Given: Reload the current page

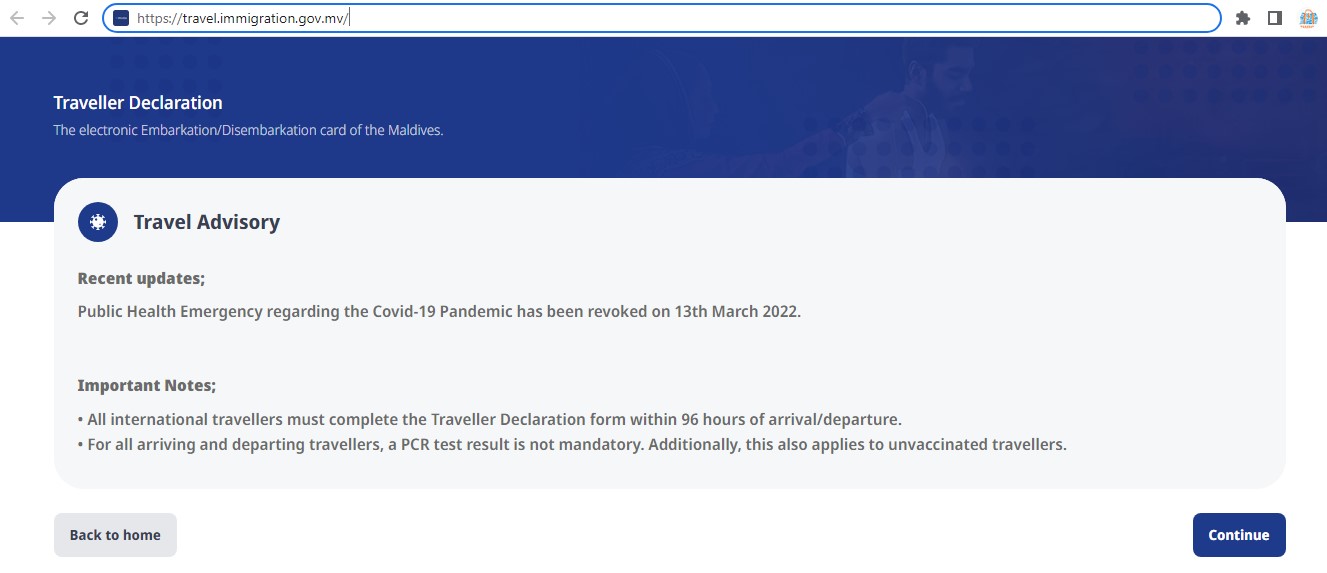Looking at the screenshot, I should 81,18.
